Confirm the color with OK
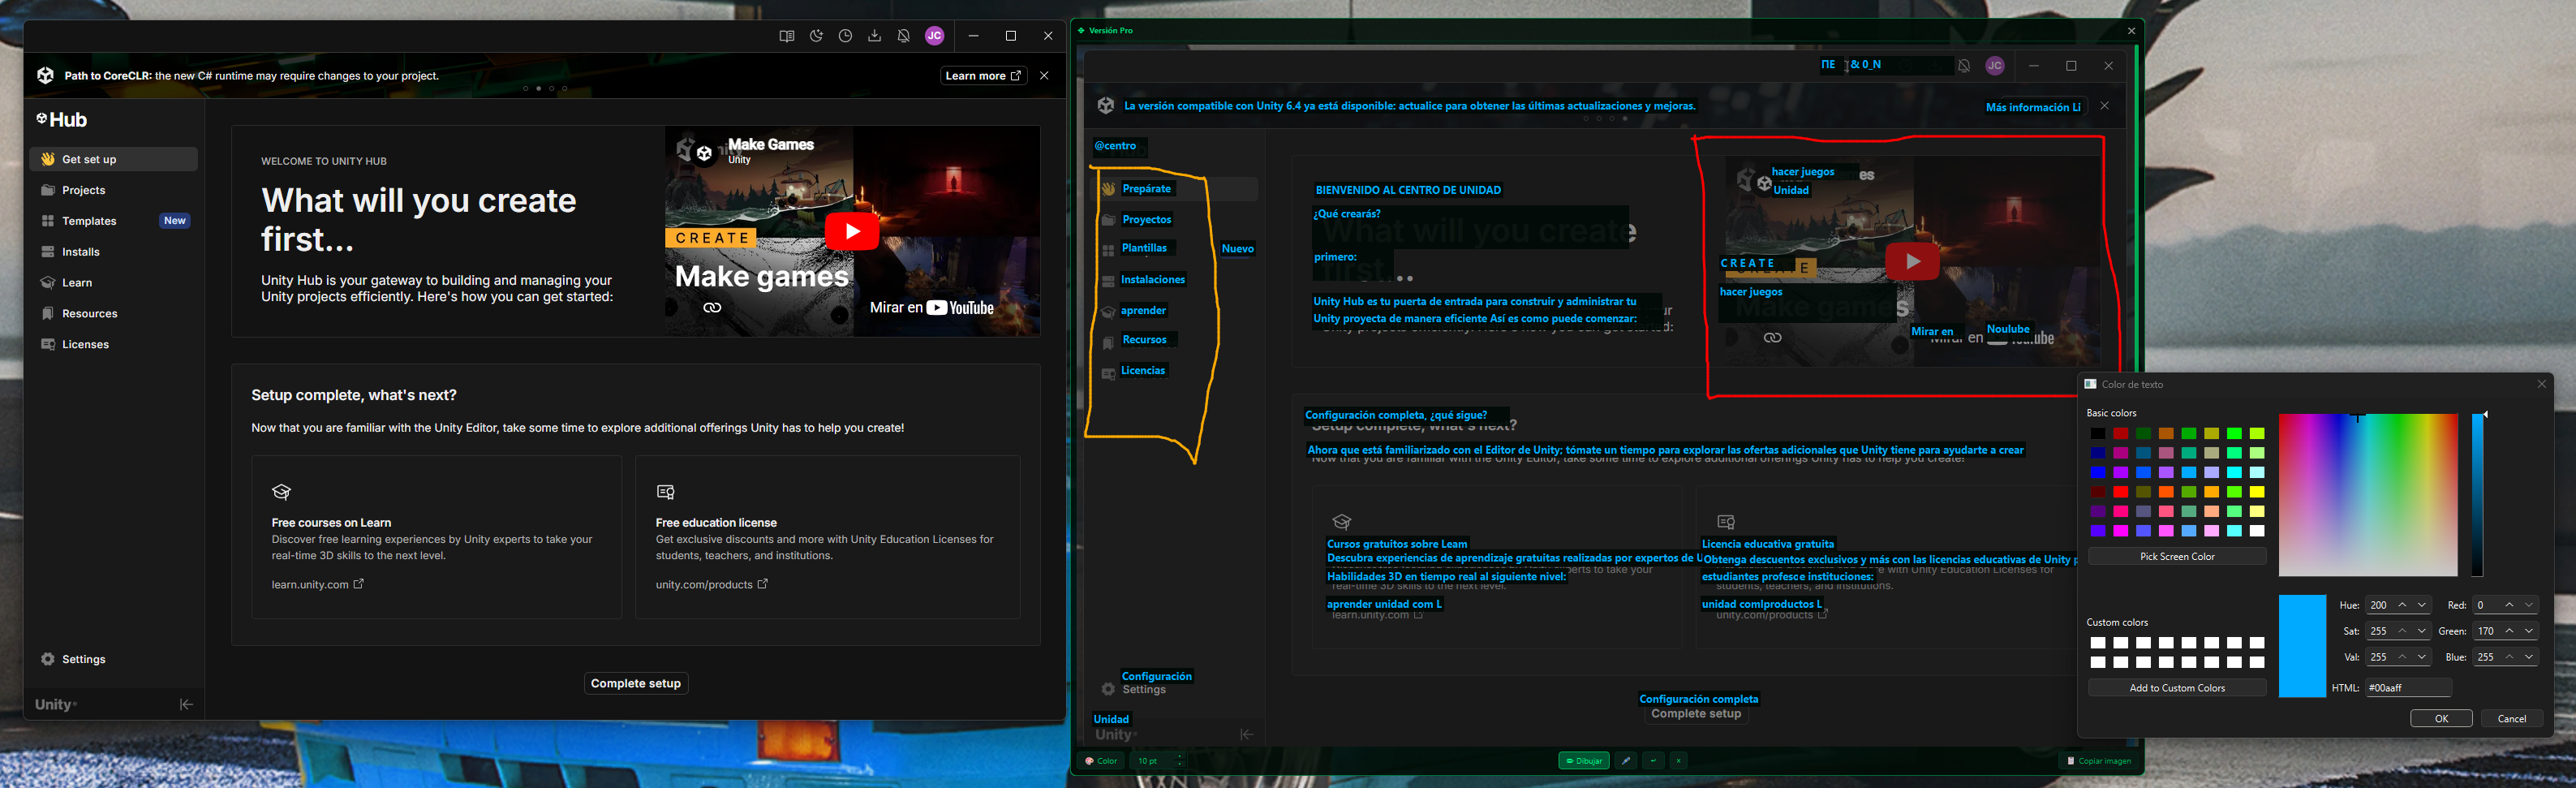Screen dimensions: 2576x788 pos(2441,719)
